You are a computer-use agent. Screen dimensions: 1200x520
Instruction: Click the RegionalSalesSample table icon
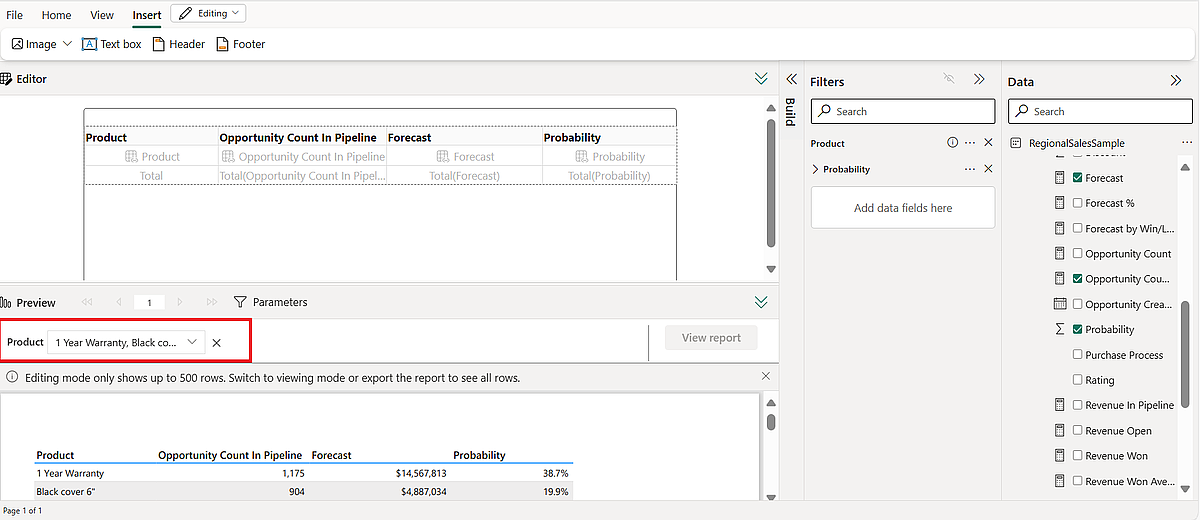click(x=1016, y=143)
